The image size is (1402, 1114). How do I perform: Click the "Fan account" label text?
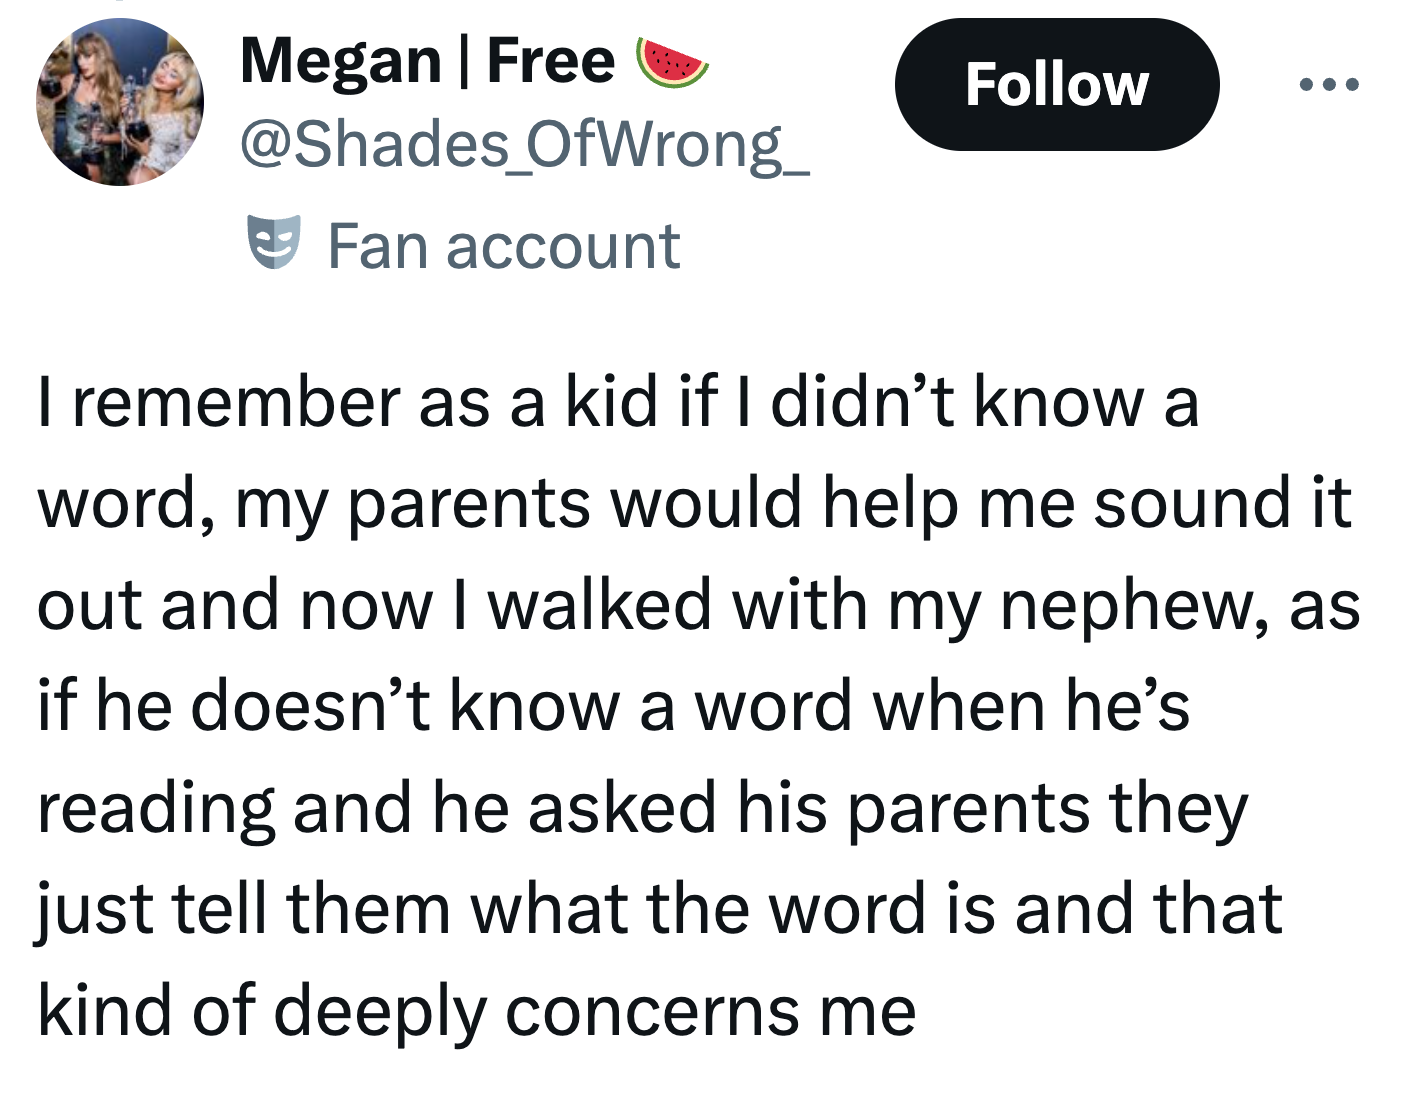[x=503, y=246]
